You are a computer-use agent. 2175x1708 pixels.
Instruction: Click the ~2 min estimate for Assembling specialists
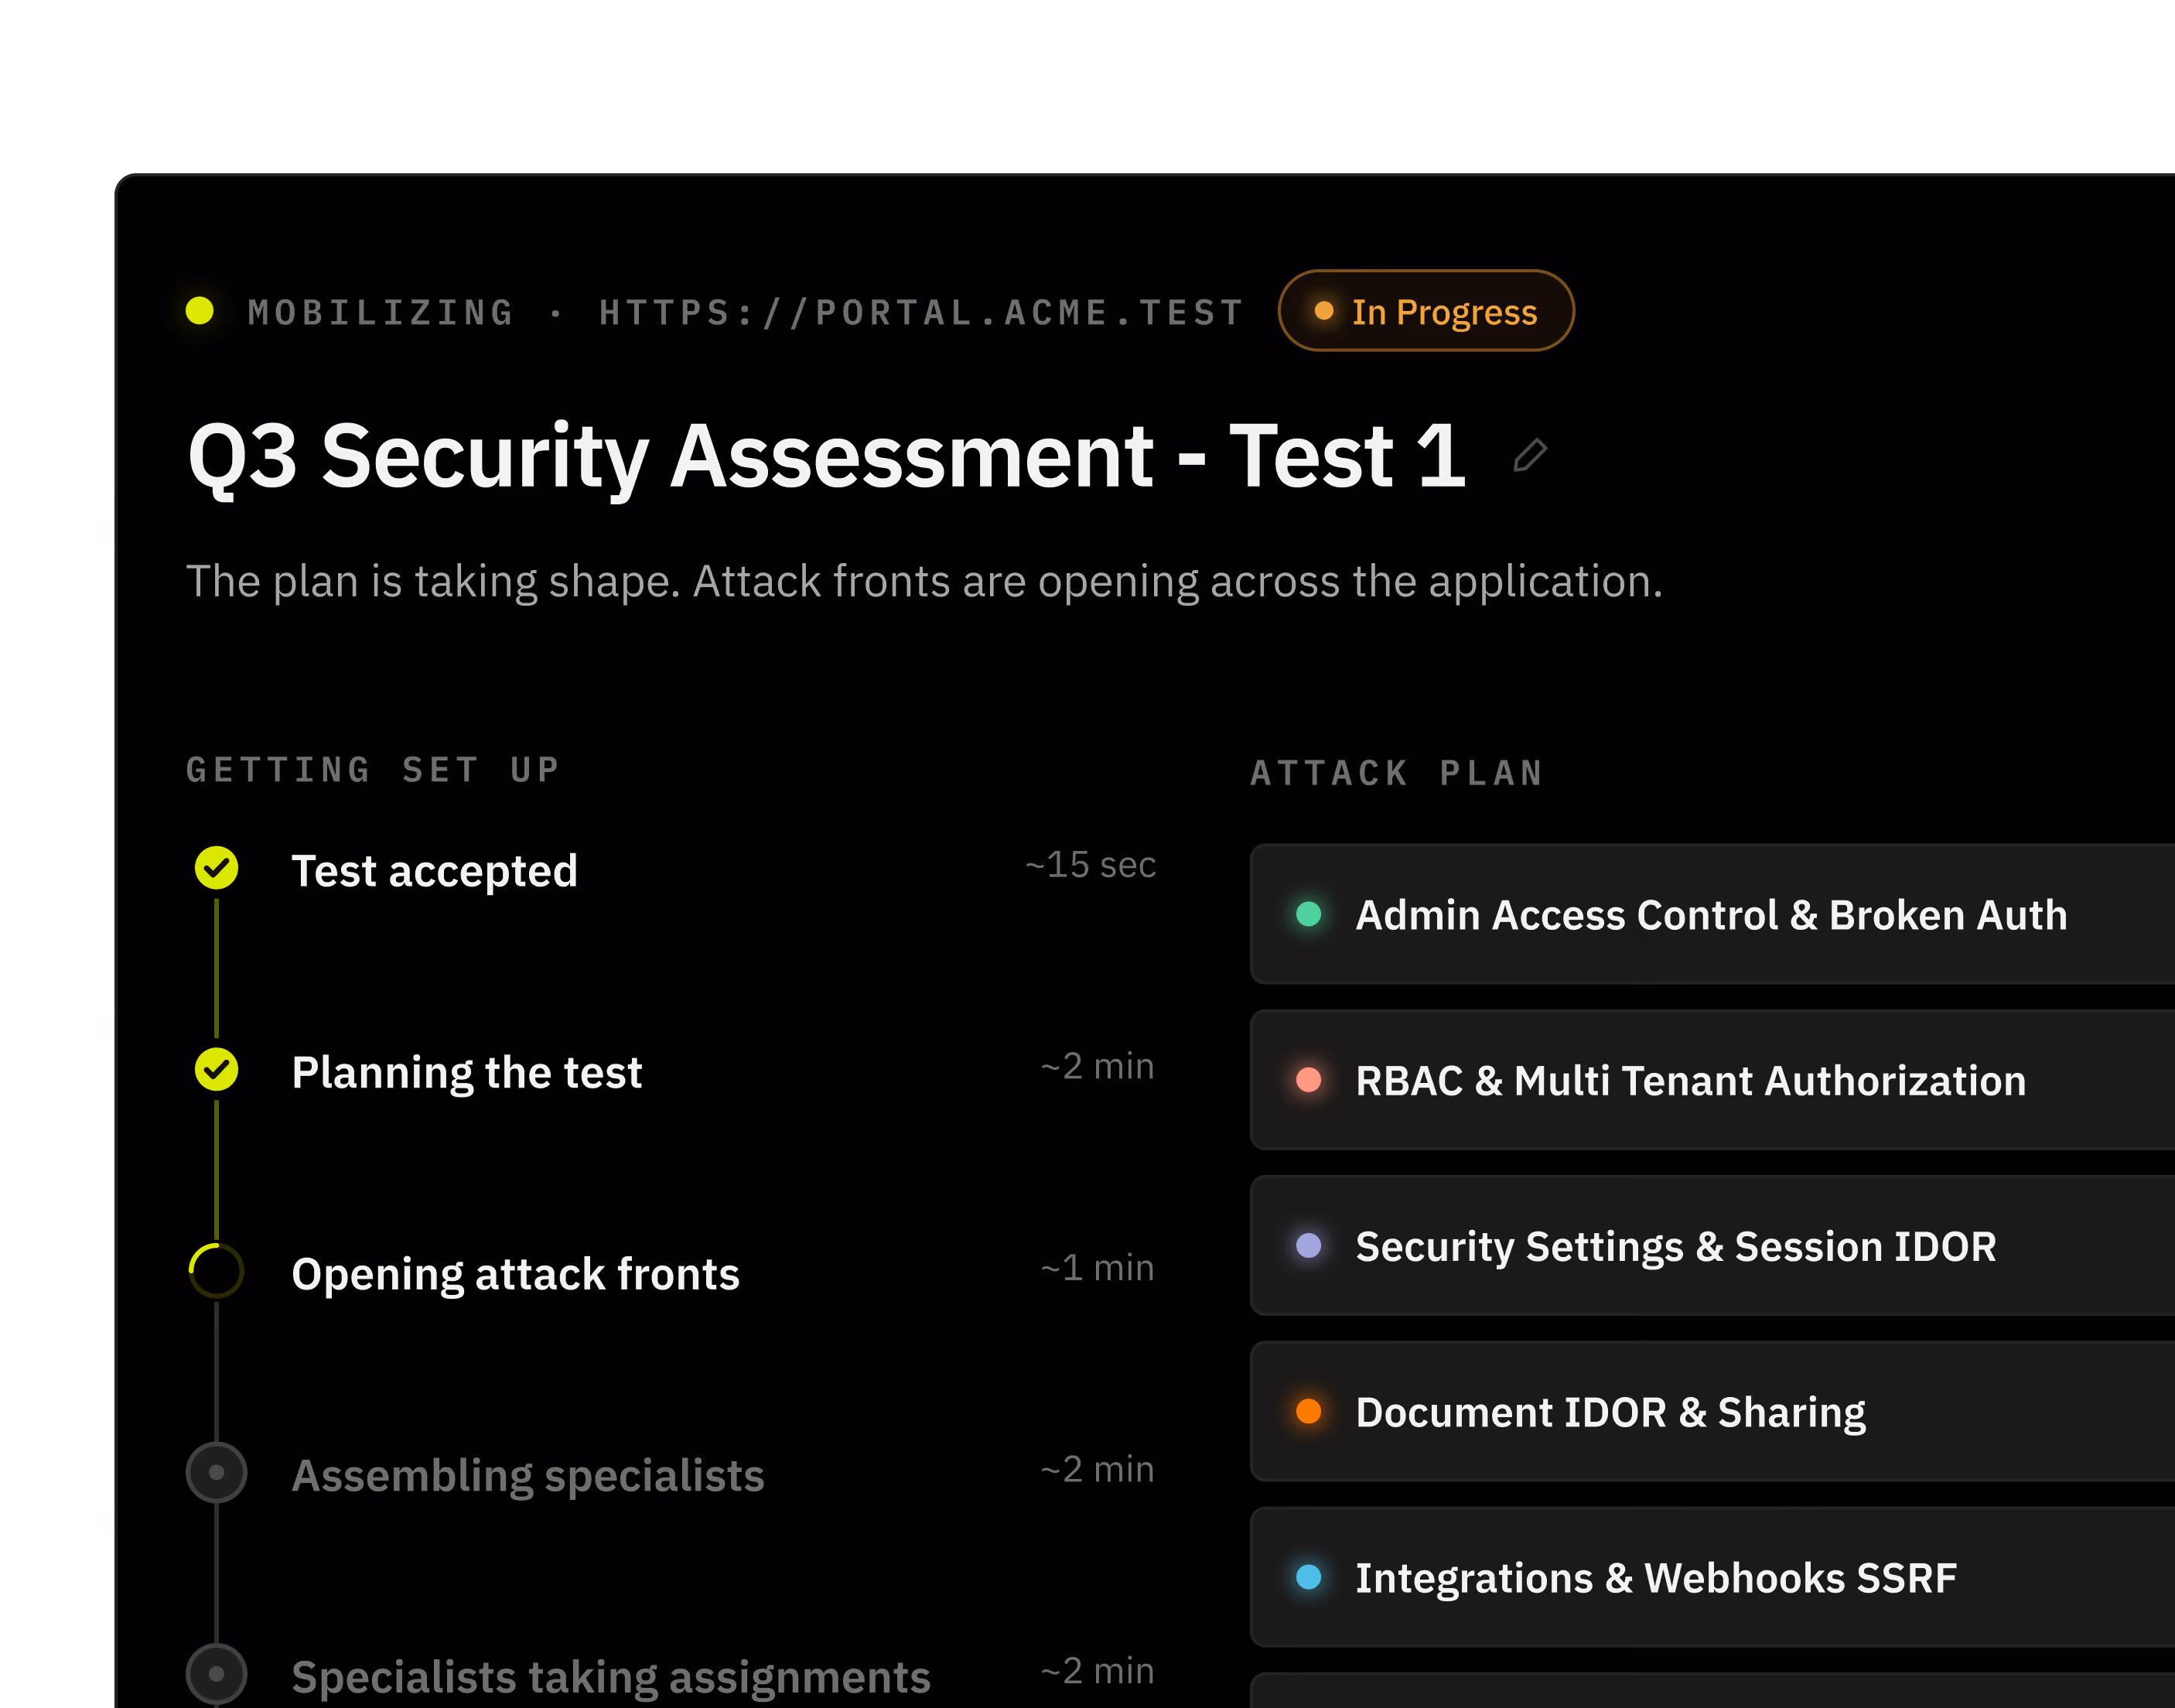point(1097,1470)
